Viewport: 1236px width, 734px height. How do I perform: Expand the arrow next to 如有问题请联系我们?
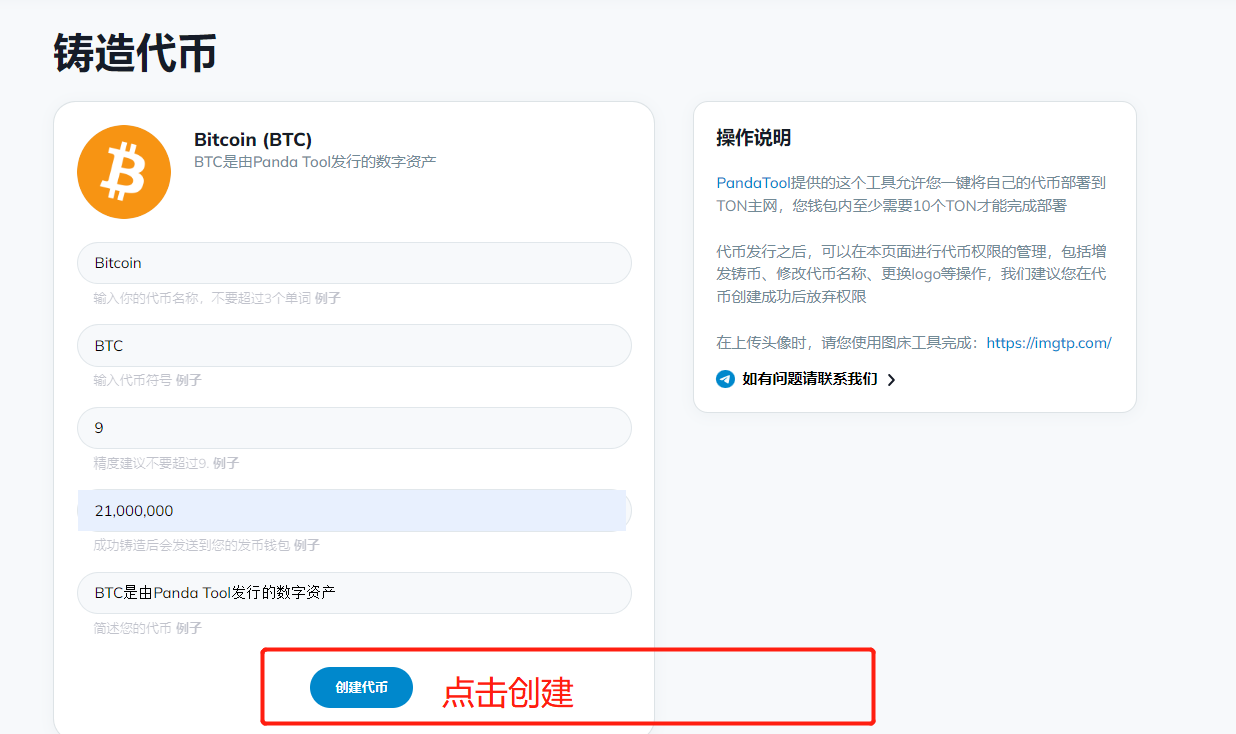[x=891, y=380]
